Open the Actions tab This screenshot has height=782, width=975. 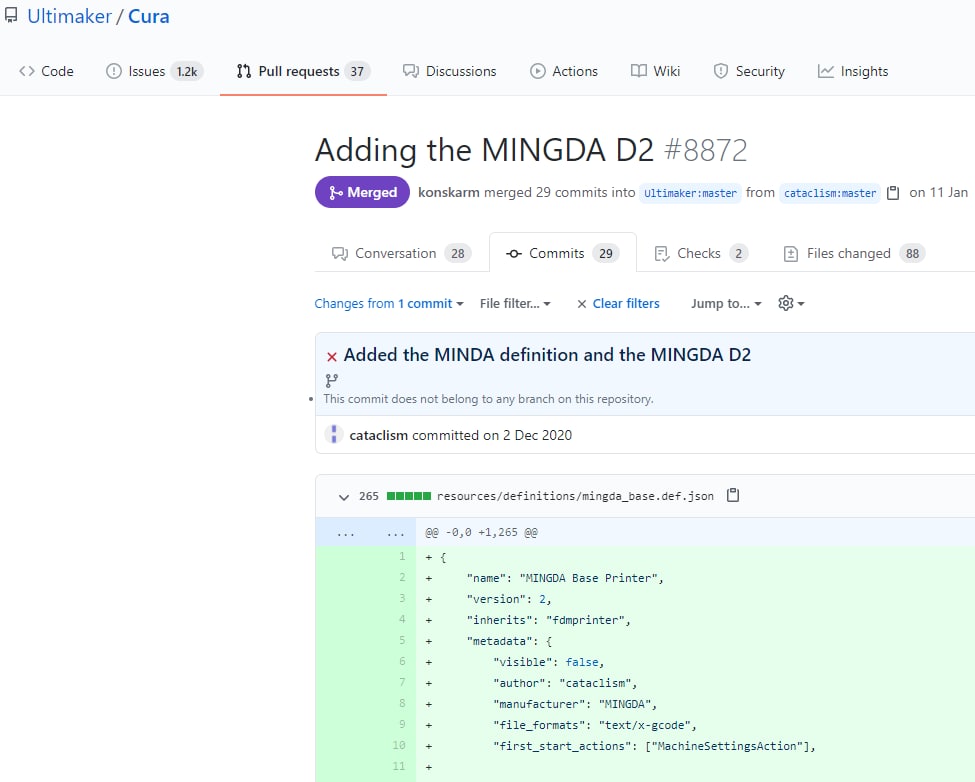[564, 71]
